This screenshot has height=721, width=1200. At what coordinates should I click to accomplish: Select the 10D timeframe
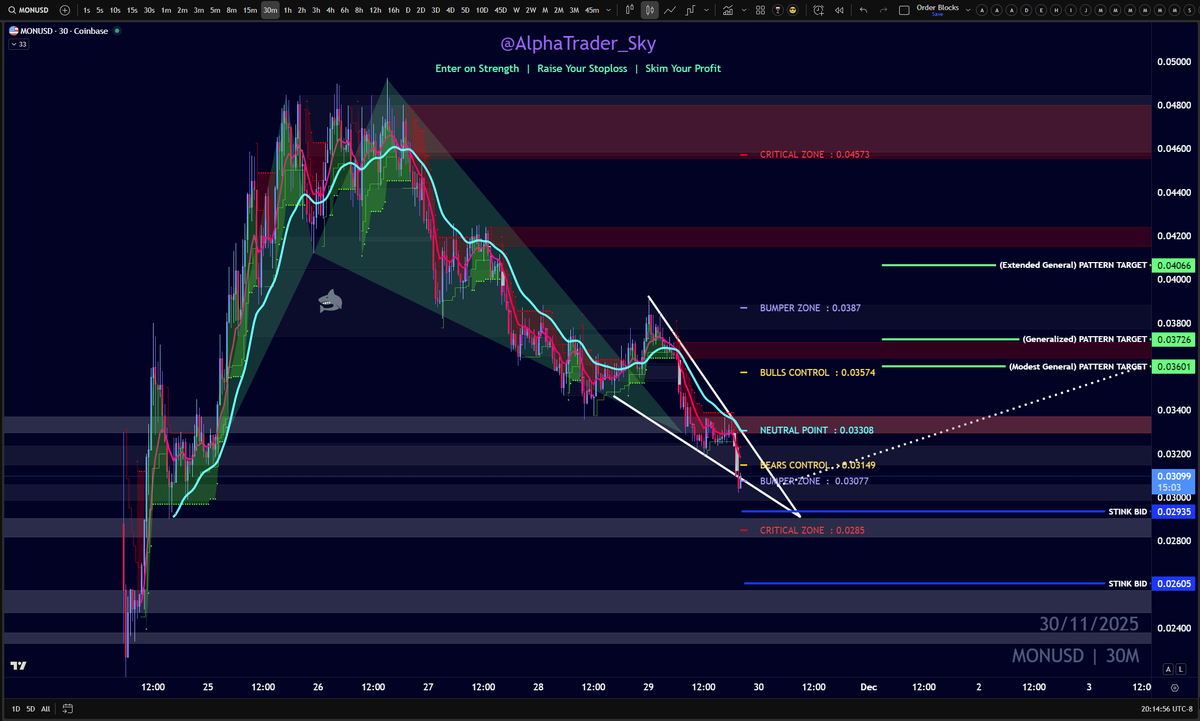tap(482, 10)
